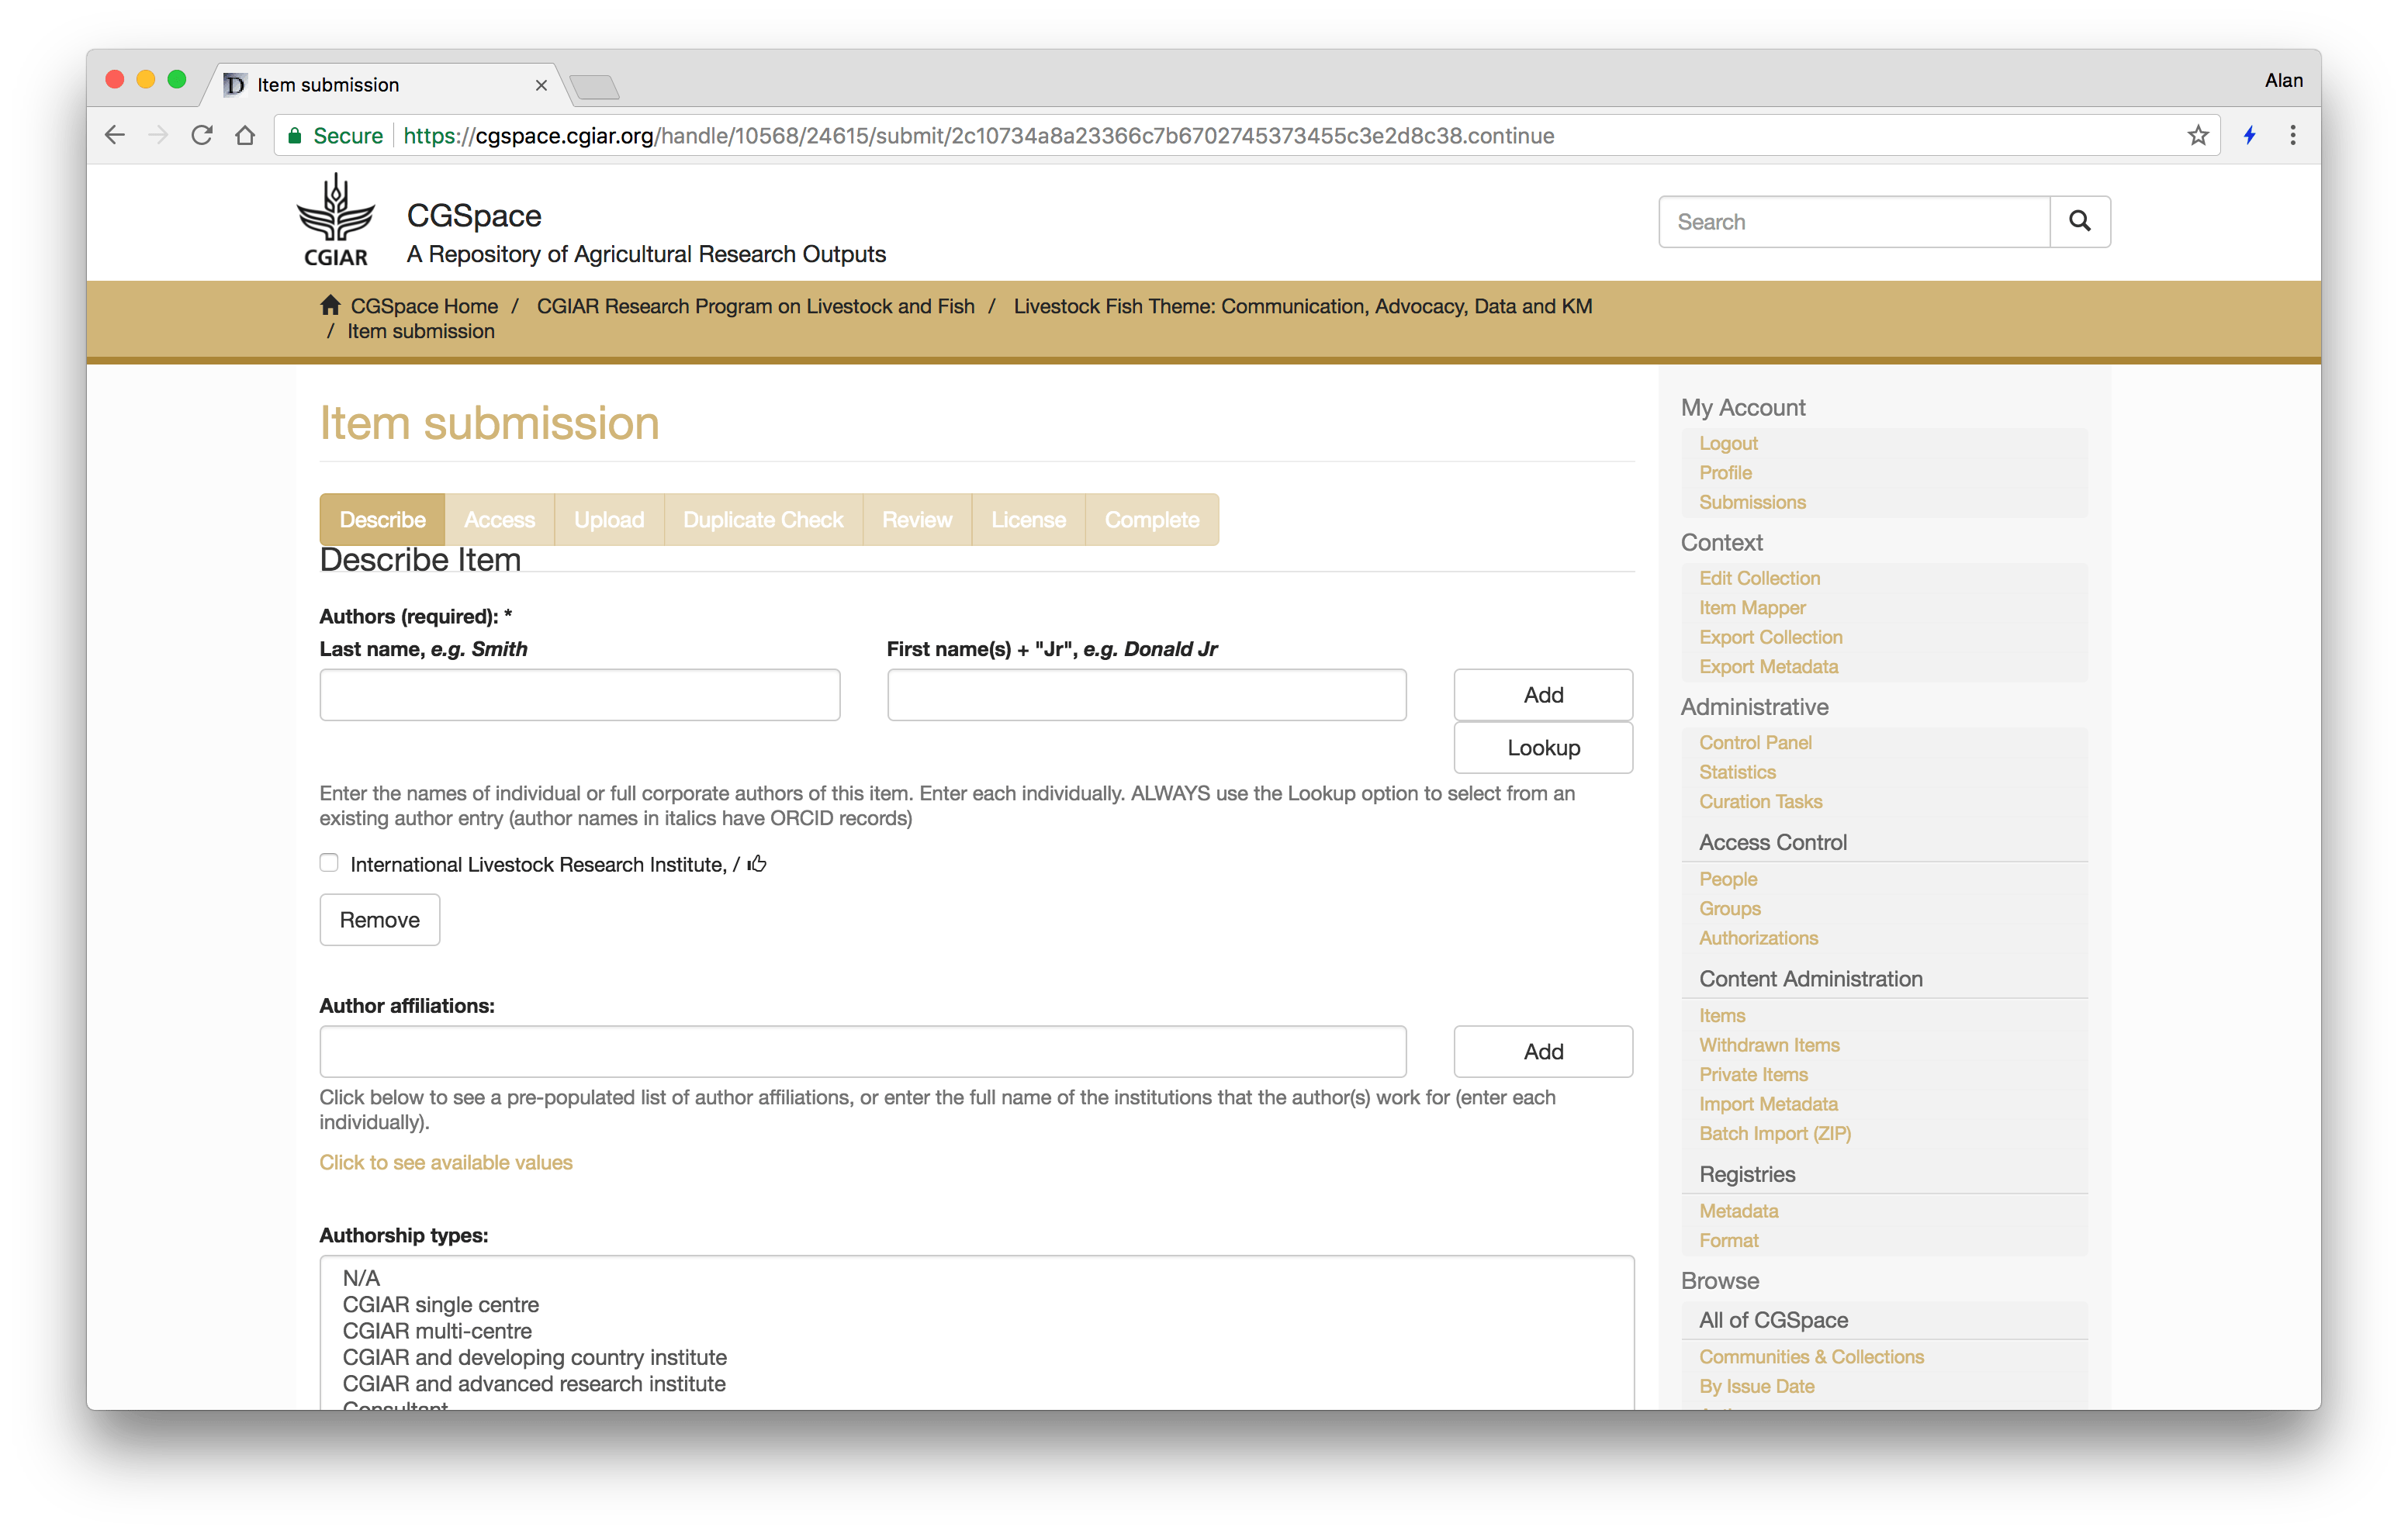Go to the Upload step tab
The image size is (2408, 1534).
point(609,519)
